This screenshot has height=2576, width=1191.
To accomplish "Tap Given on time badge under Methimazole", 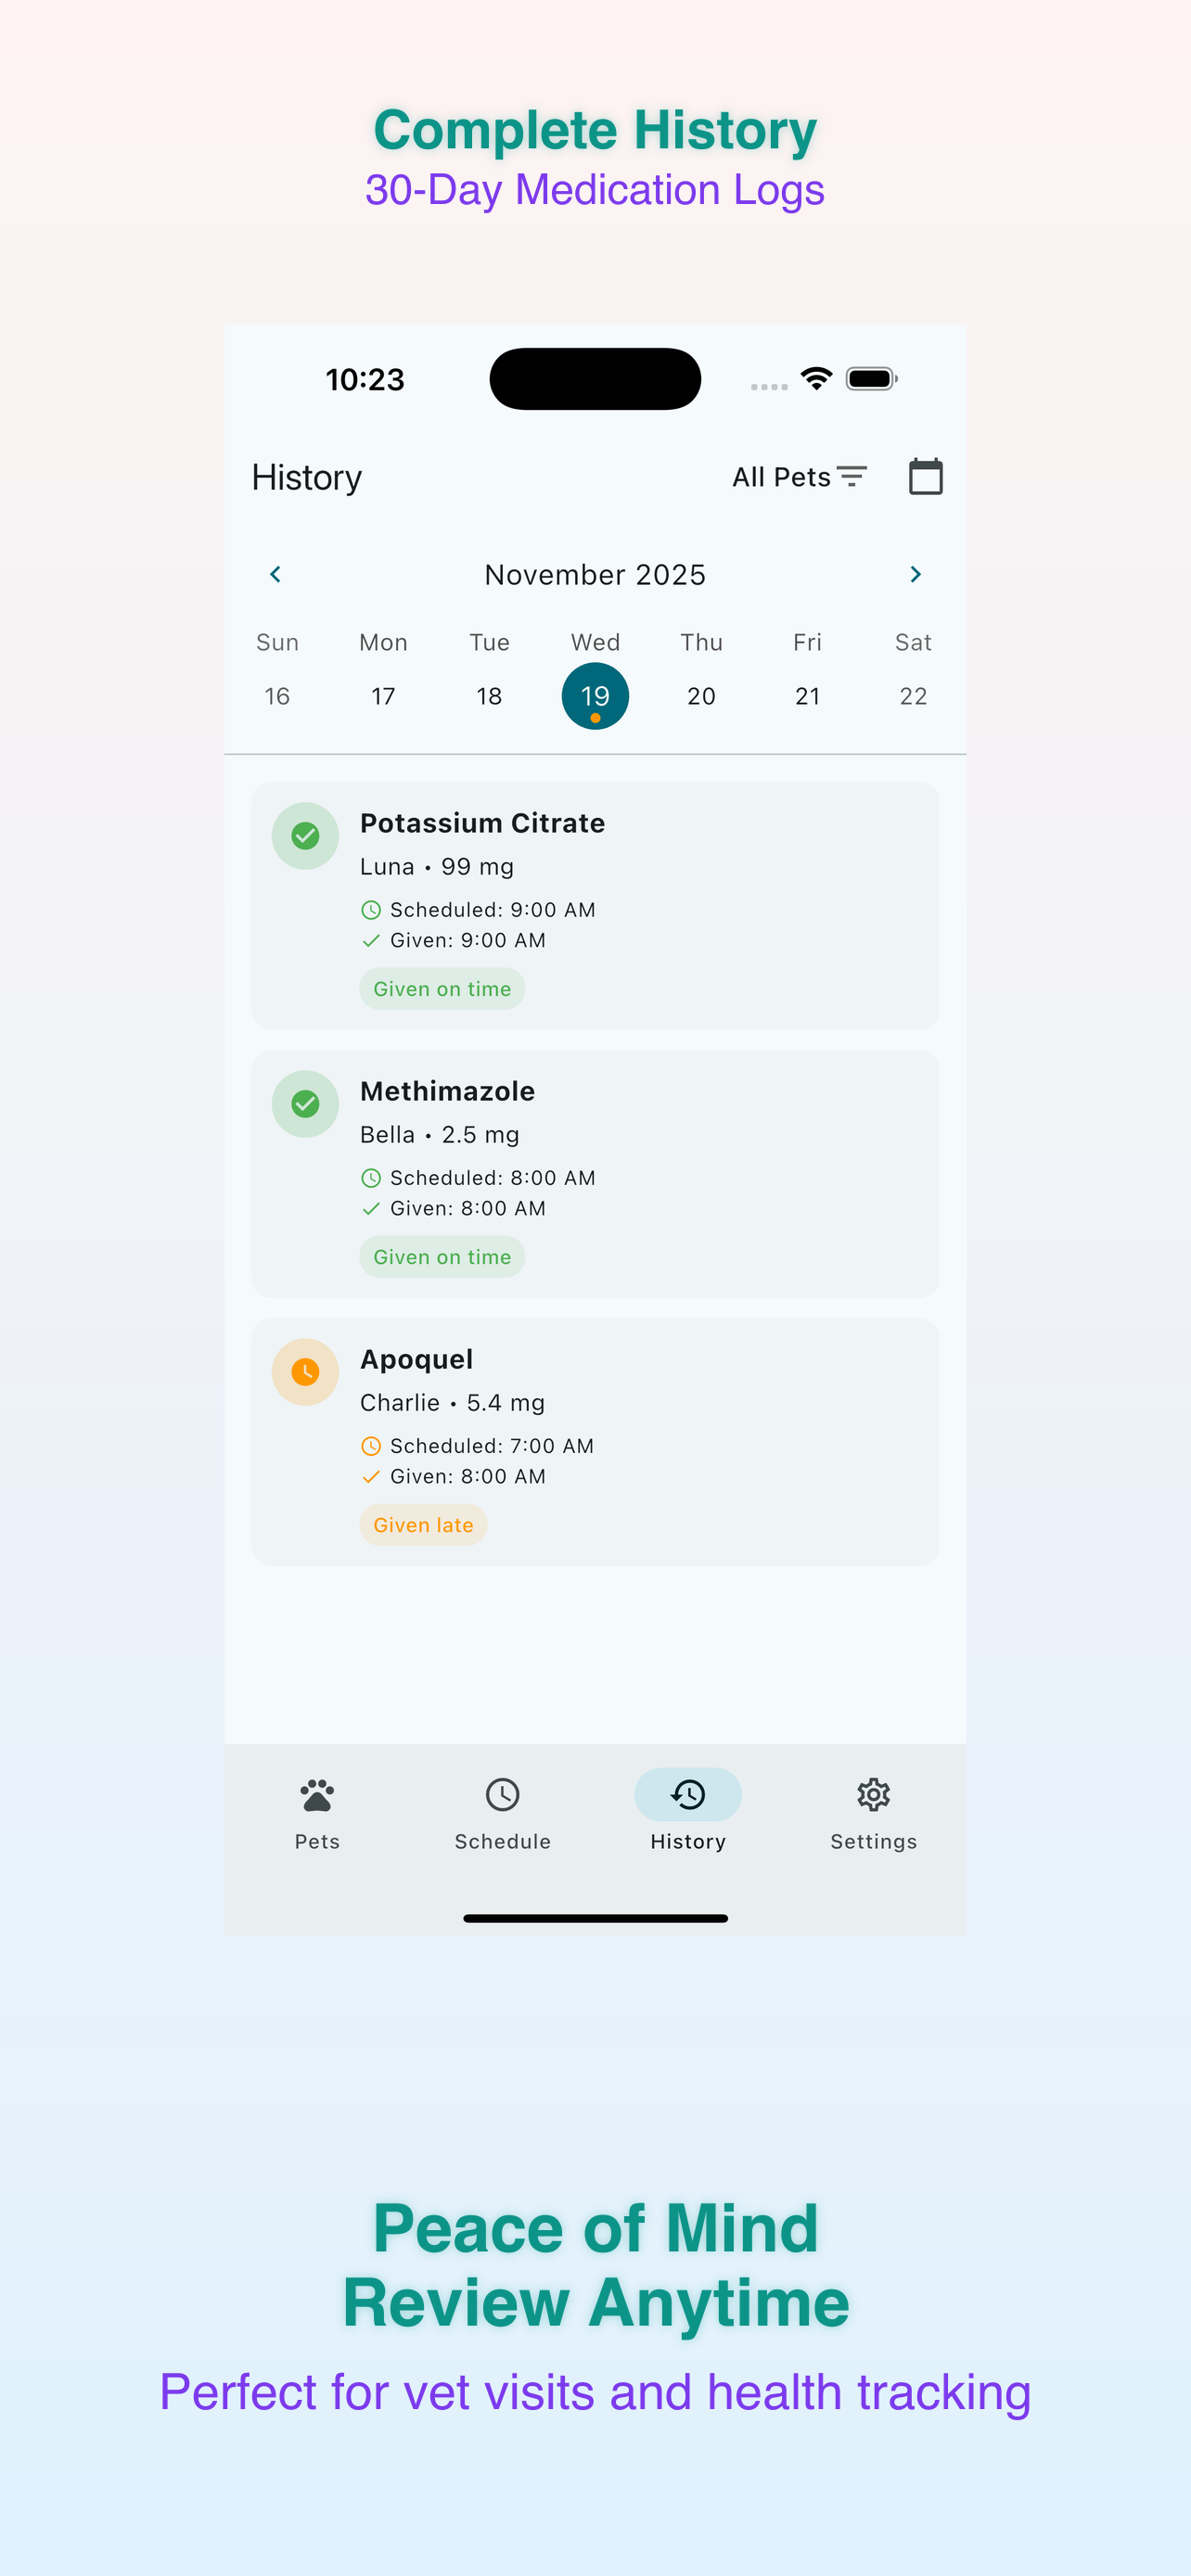I will (442, 1257).
